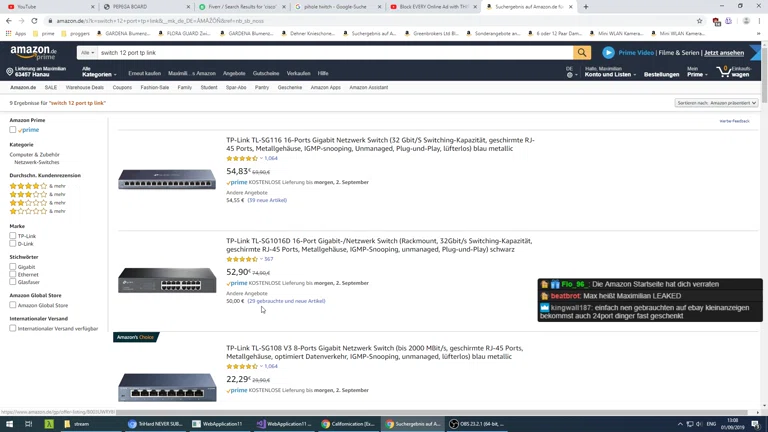This screenshot has height=432, width=768.
Task: Expand the 'Konto und Listen' menu
Action: 609,74
